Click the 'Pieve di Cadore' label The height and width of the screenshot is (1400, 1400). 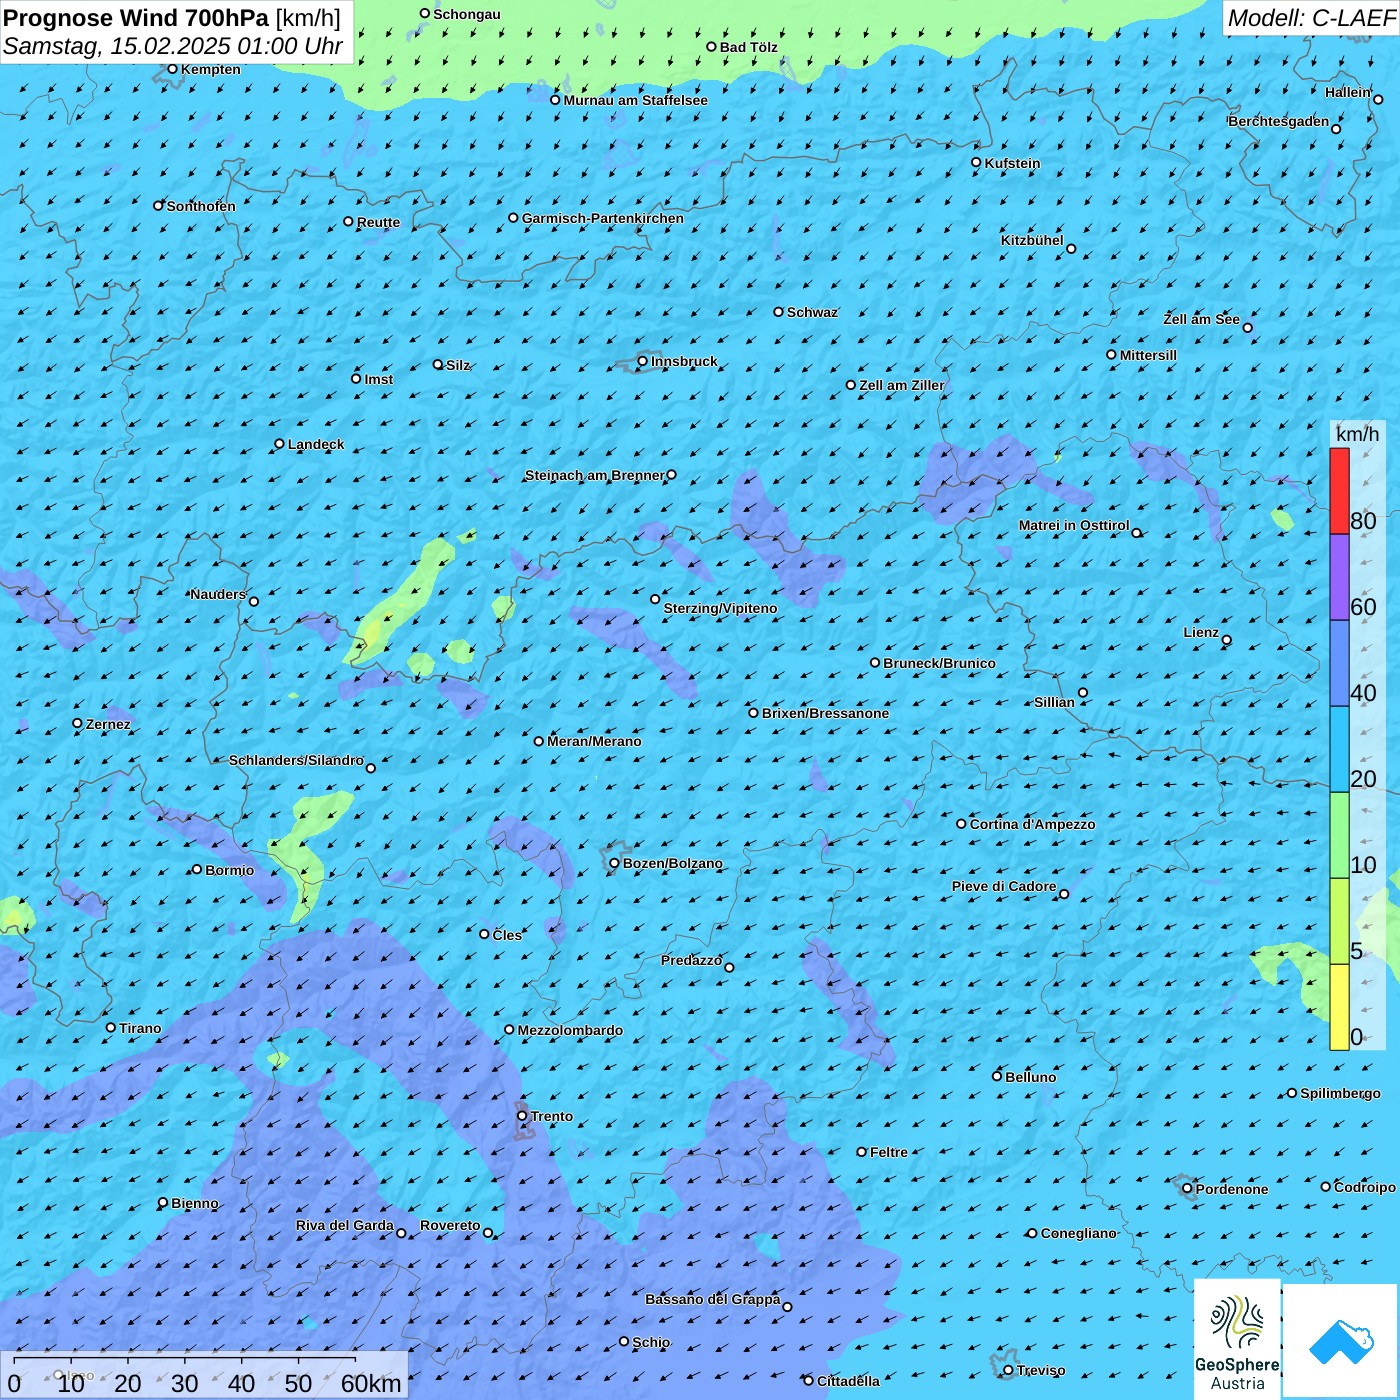coord(1004,886)
